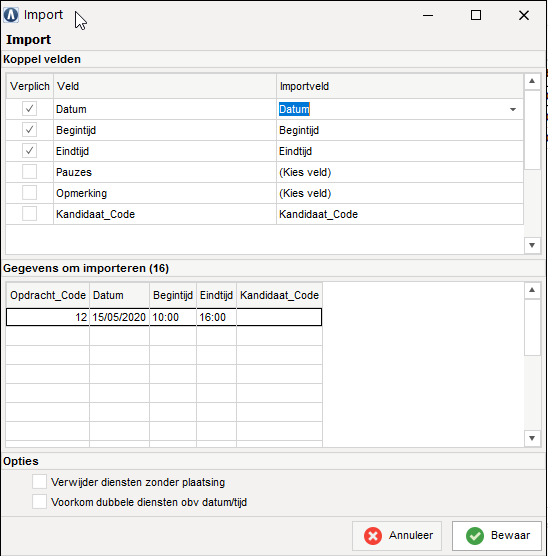This screenshot has width=548, height=556.
Task: Click the red X icon on Annuleer
Action: pyautogui.click(x=373, y=535)
